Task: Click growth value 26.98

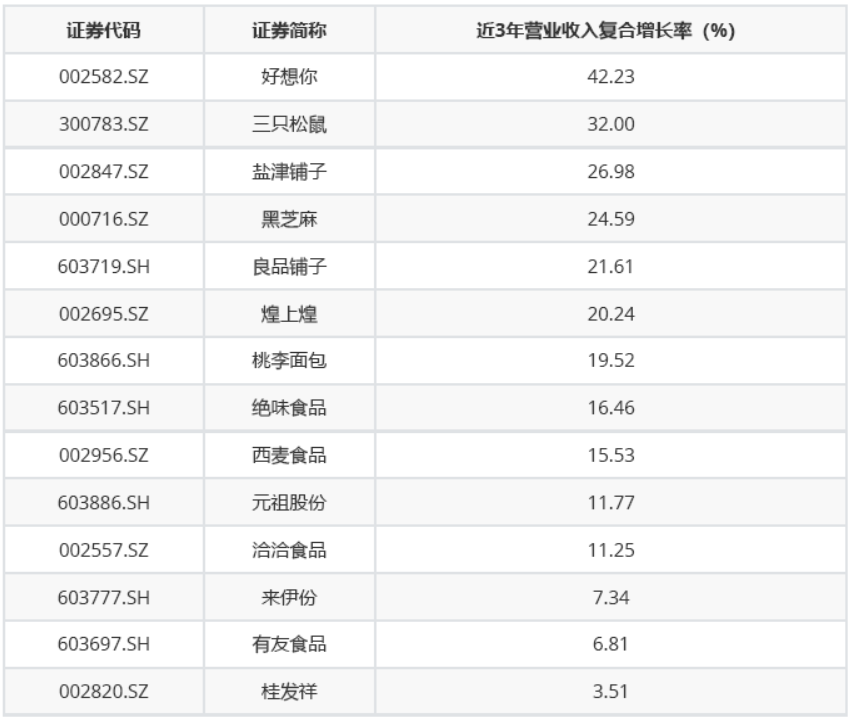Action: point(611,172)
